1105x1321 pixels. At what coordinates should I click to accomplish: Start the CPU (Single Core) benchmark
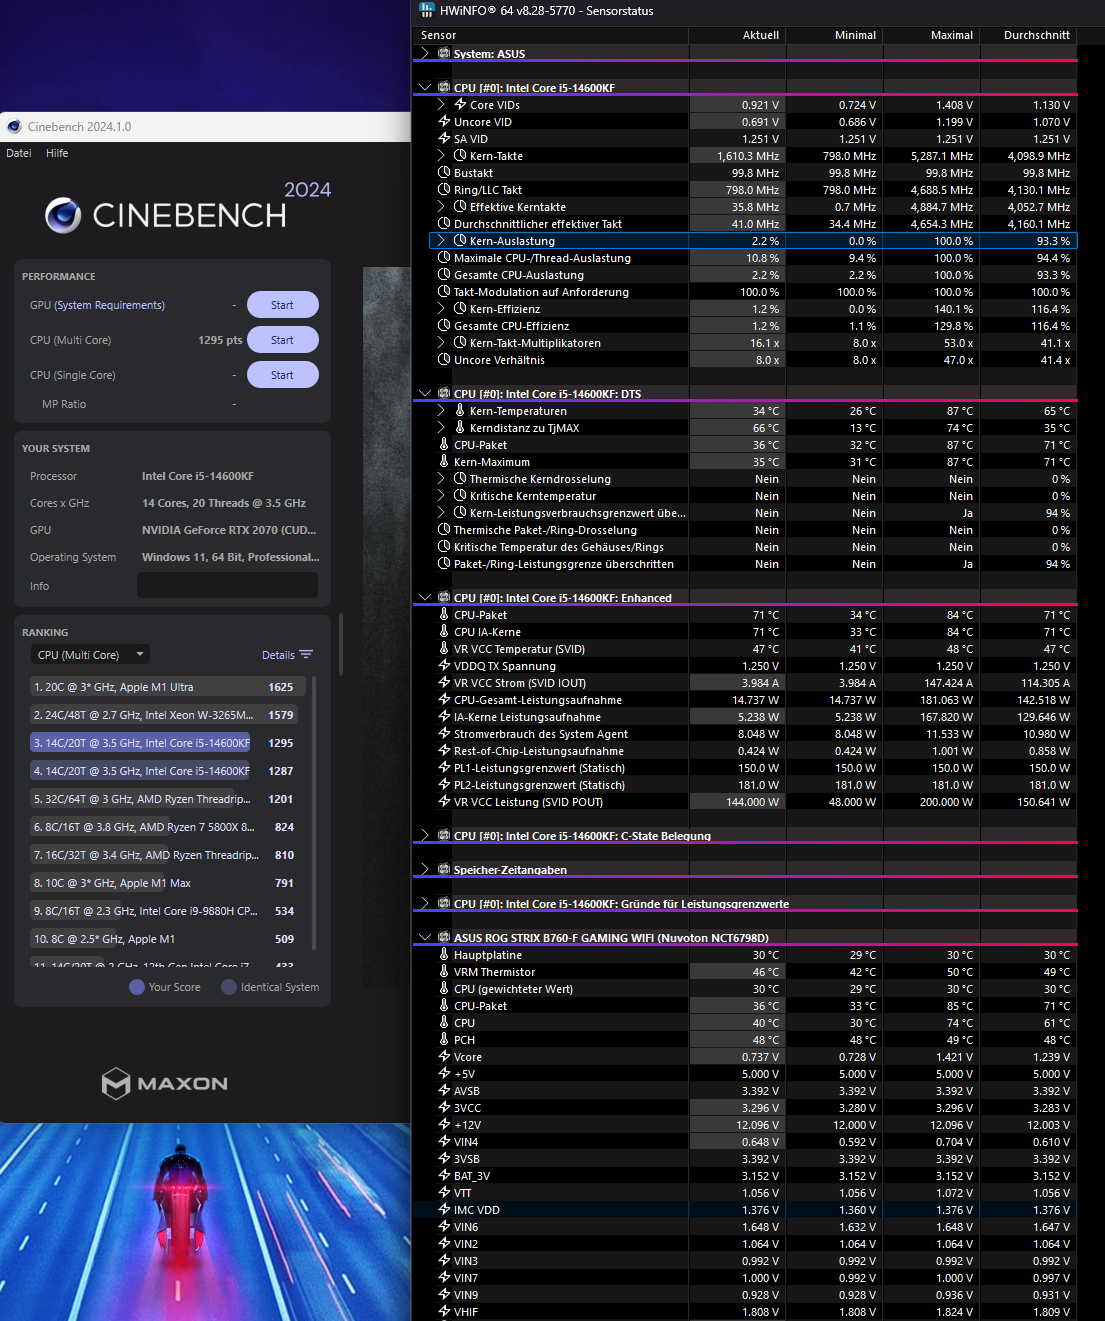pos(282,375)
